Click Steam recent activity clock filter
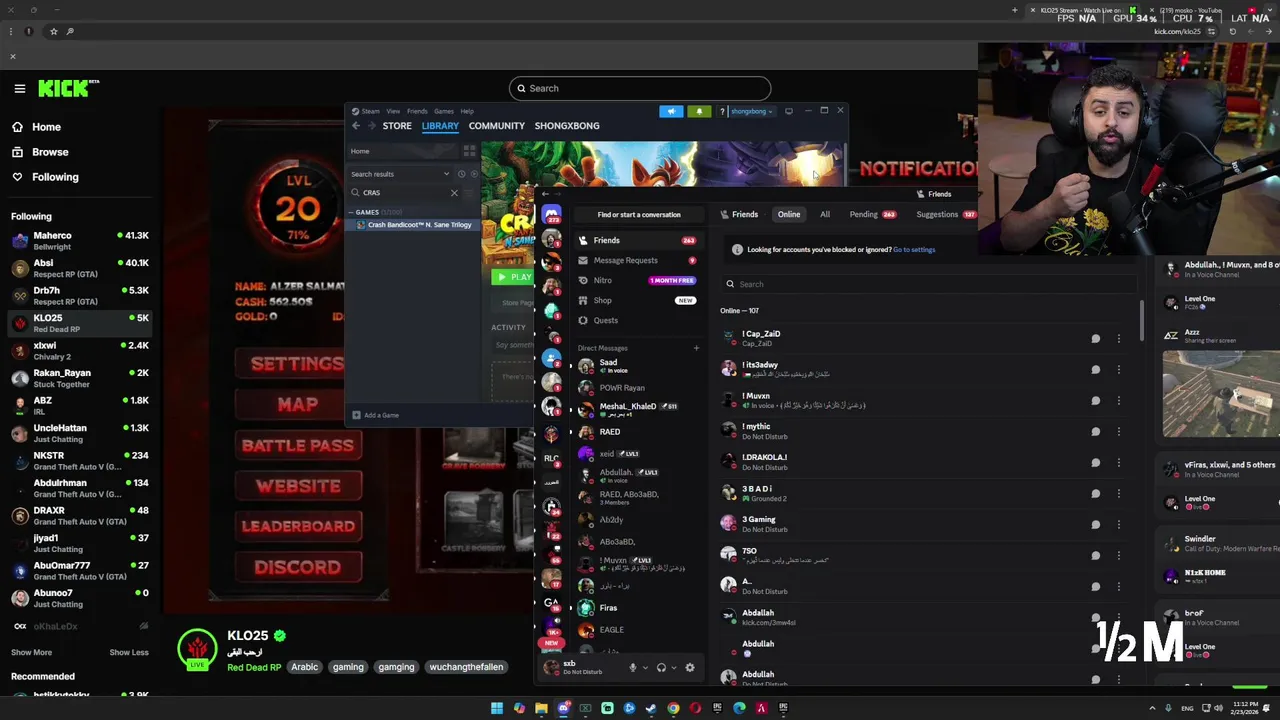Viewport: 1280px width, 720px height. click(x=461, y=174)
